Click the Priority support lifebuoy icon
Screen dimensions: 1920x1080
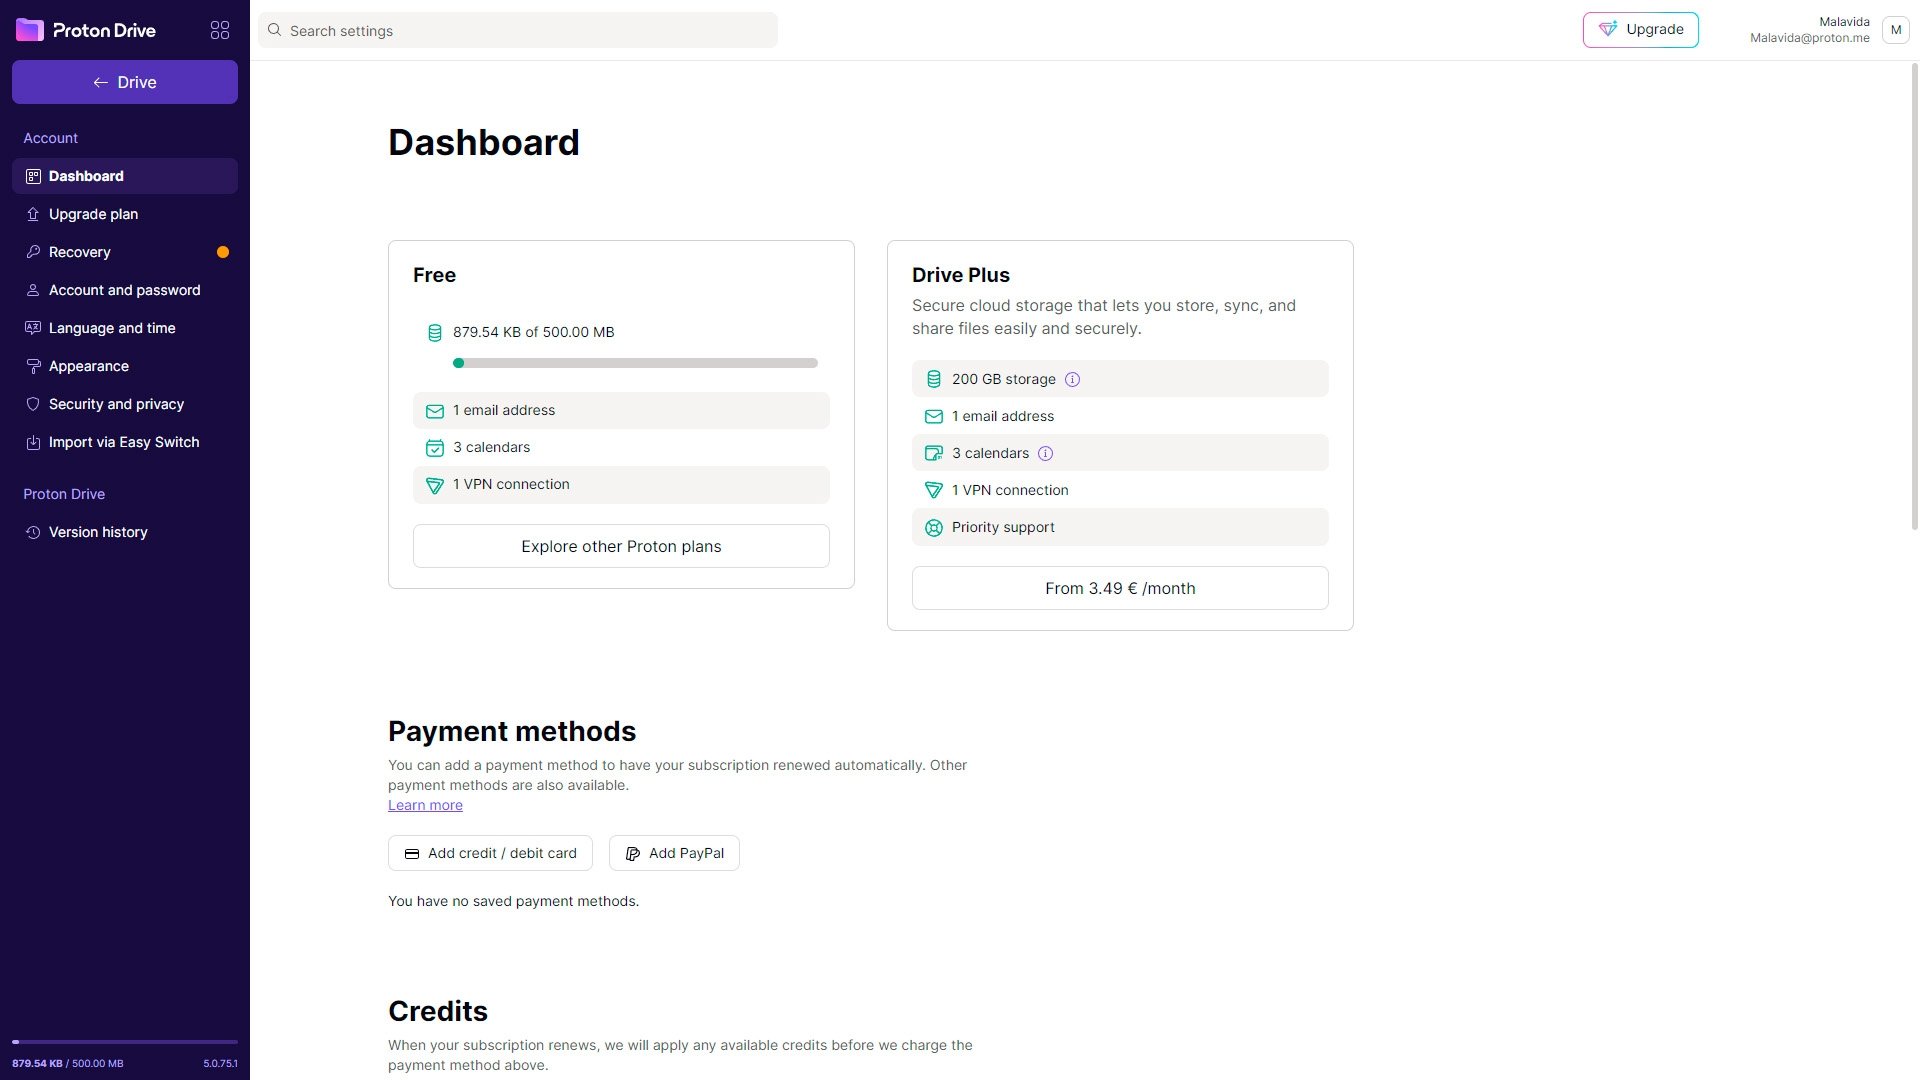coord(933,528)
